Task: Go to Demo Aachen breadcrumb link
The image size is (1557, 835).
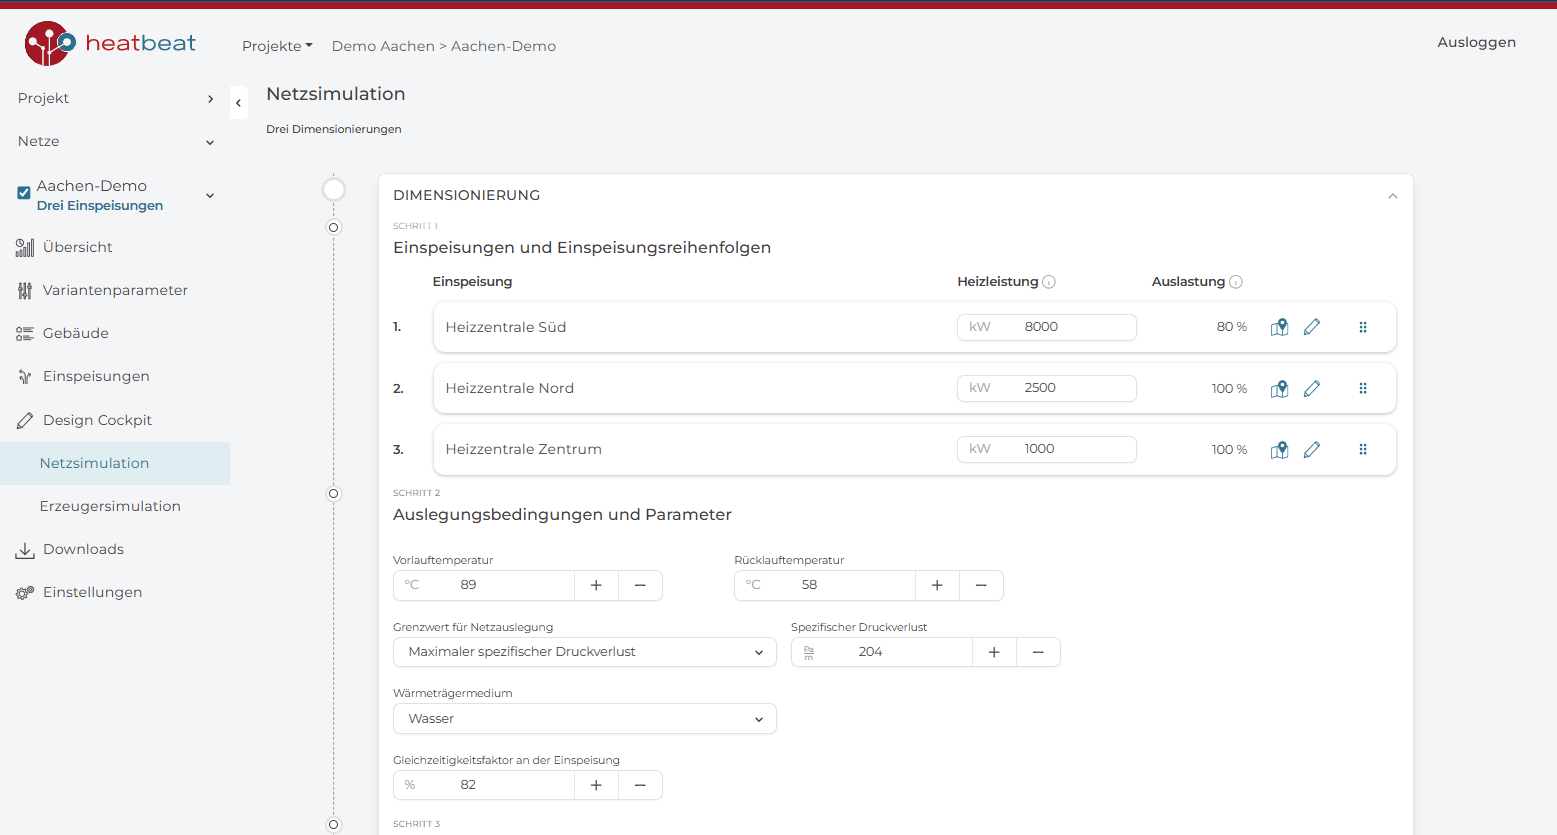Action: coord(383,46)
